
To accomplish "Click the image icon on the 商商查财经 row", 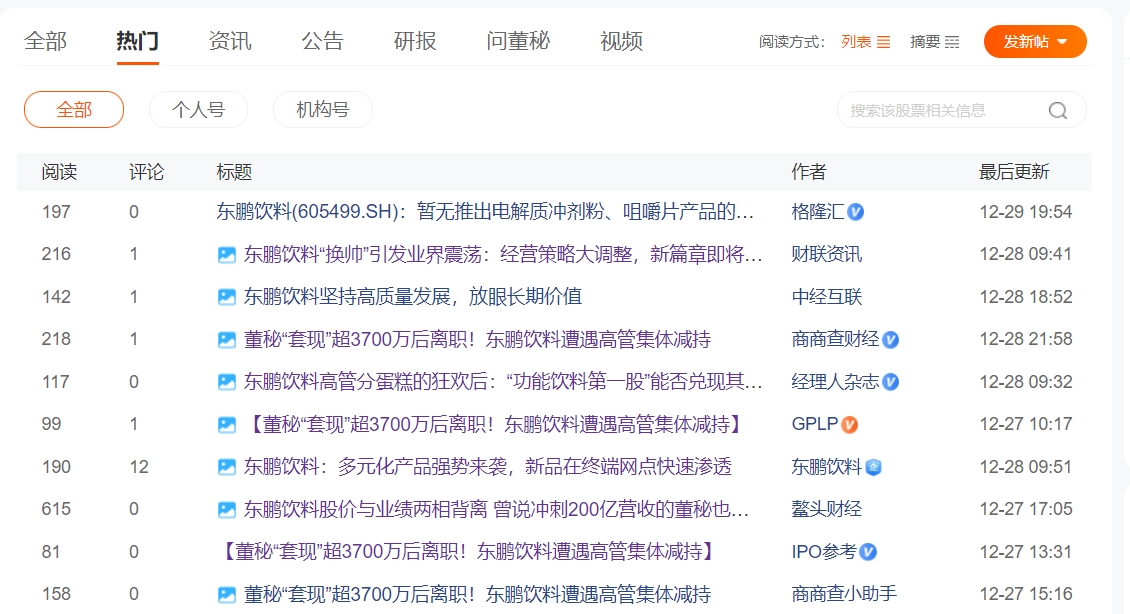I will pos(226,339).
